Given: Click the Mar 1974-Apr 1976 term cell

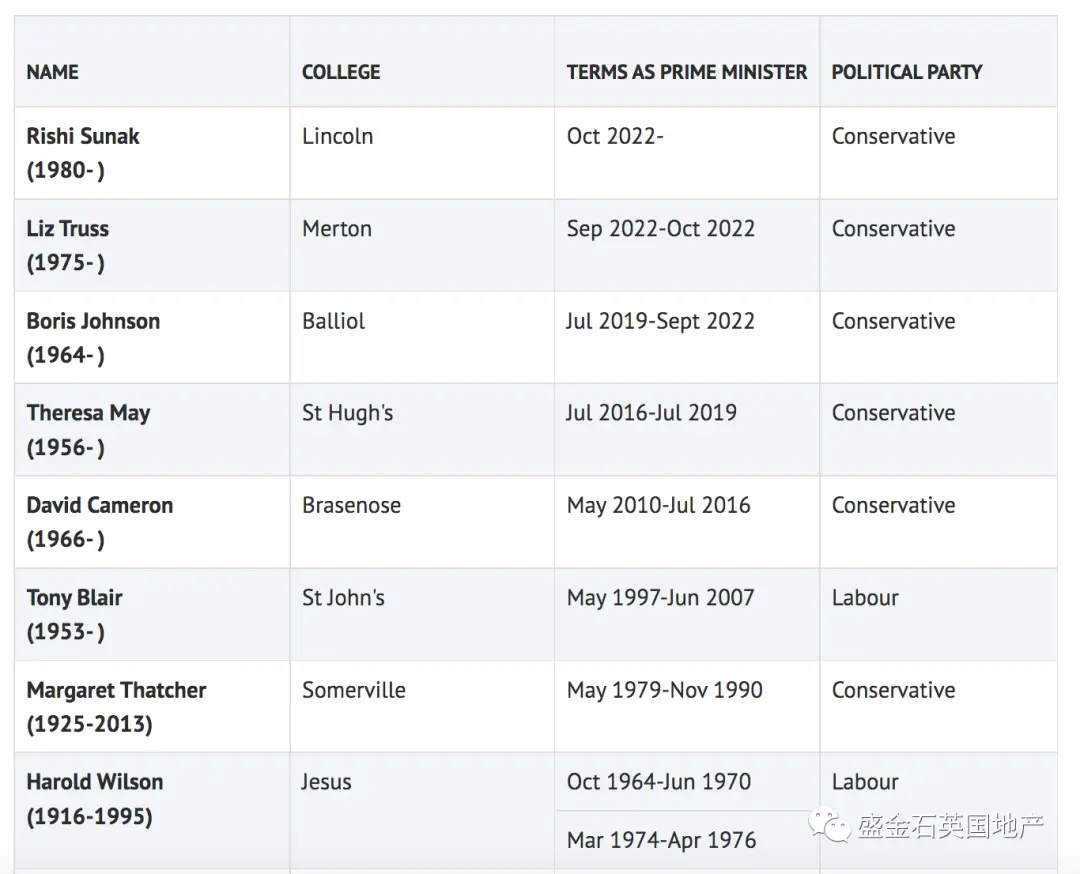Looking at the screenshot, I should (x=687, y=840).
